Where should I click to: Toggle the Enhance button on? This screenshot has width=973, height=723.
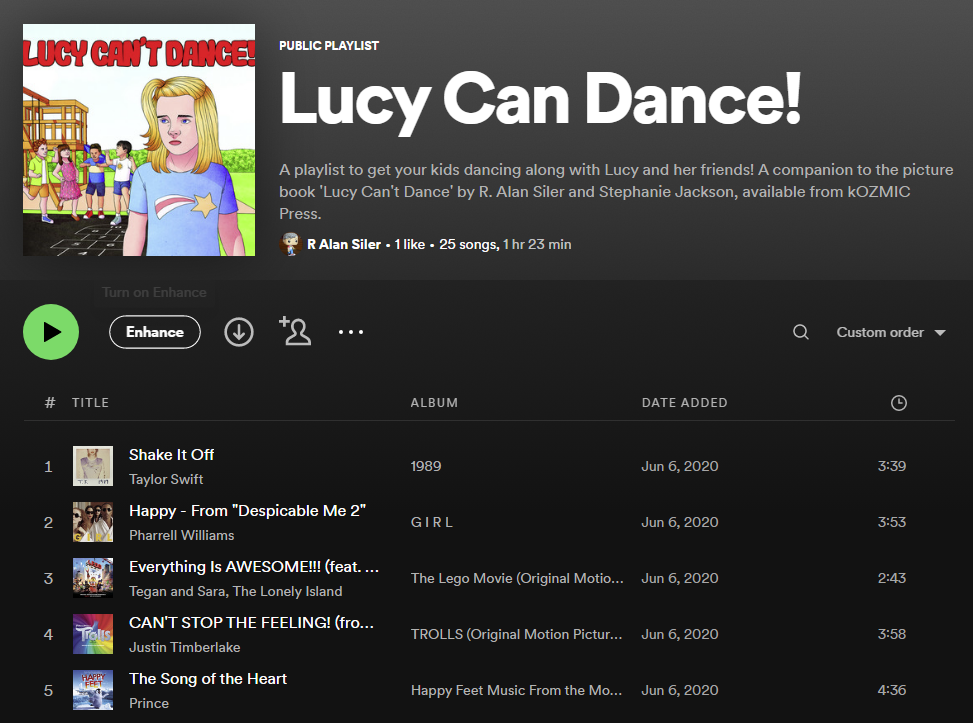tap(155, 332)
